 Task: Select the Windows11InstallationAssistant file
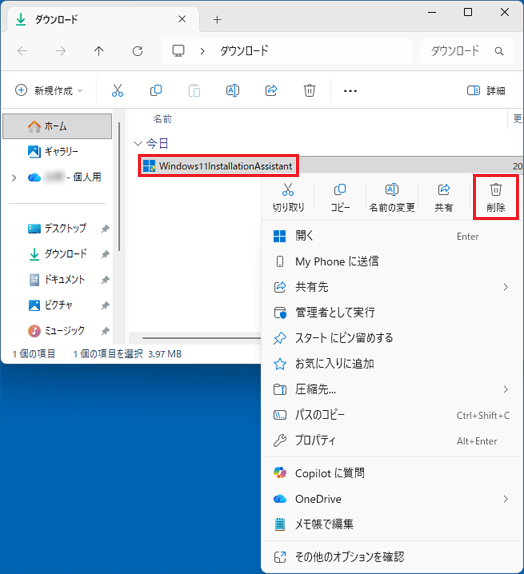tap(218, 166)
